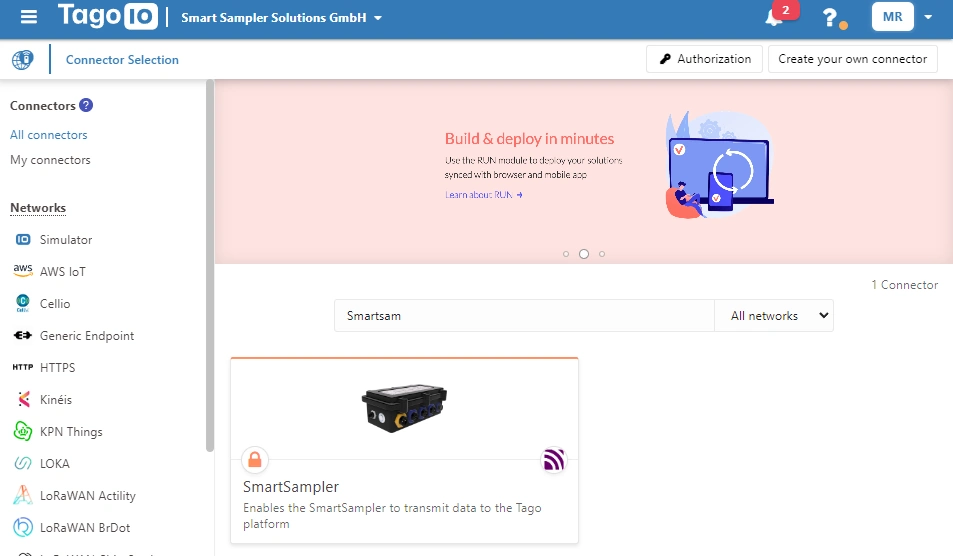Open the hamburger main menu
The image size is (953, 556).
[29, 17]
